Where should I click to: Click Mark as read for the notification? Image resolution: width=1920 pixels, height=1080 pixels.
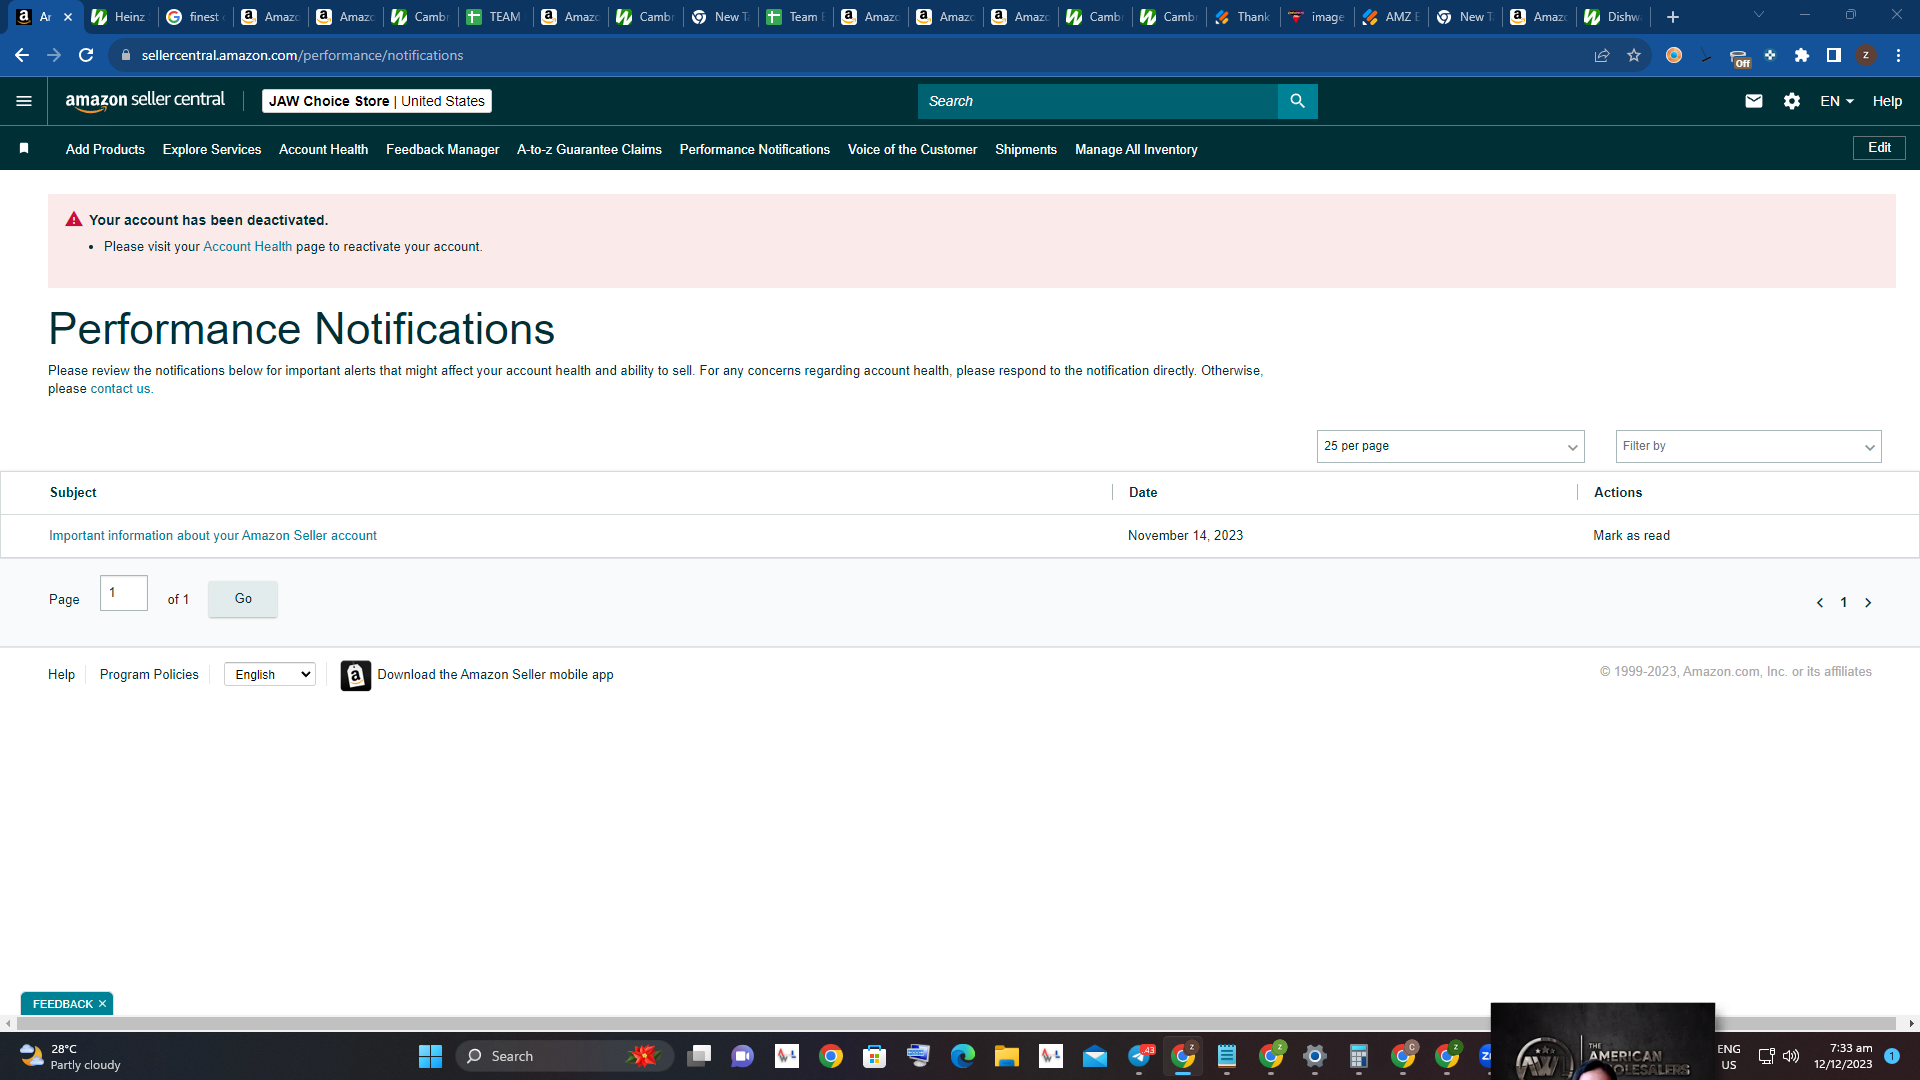pyautogui.click(x=1631, y=536)
